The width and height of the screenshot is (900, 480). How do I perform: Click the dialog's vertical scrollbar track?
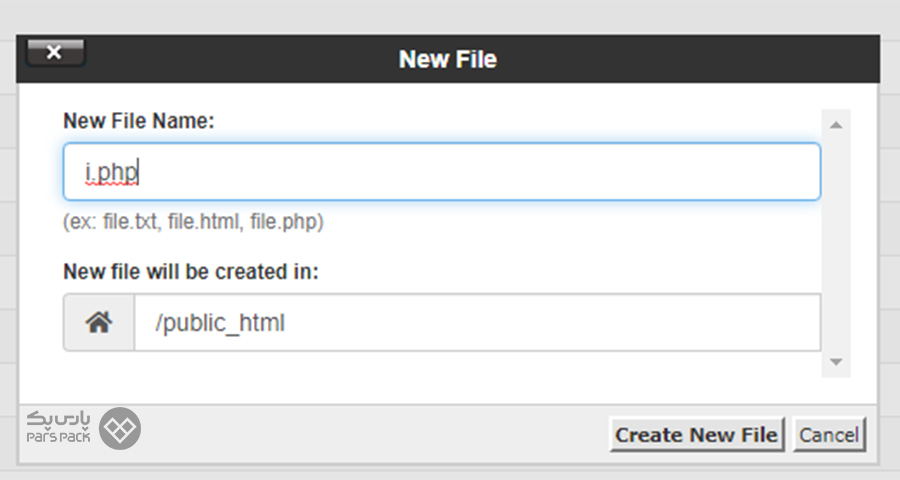[x=836, y=243]
